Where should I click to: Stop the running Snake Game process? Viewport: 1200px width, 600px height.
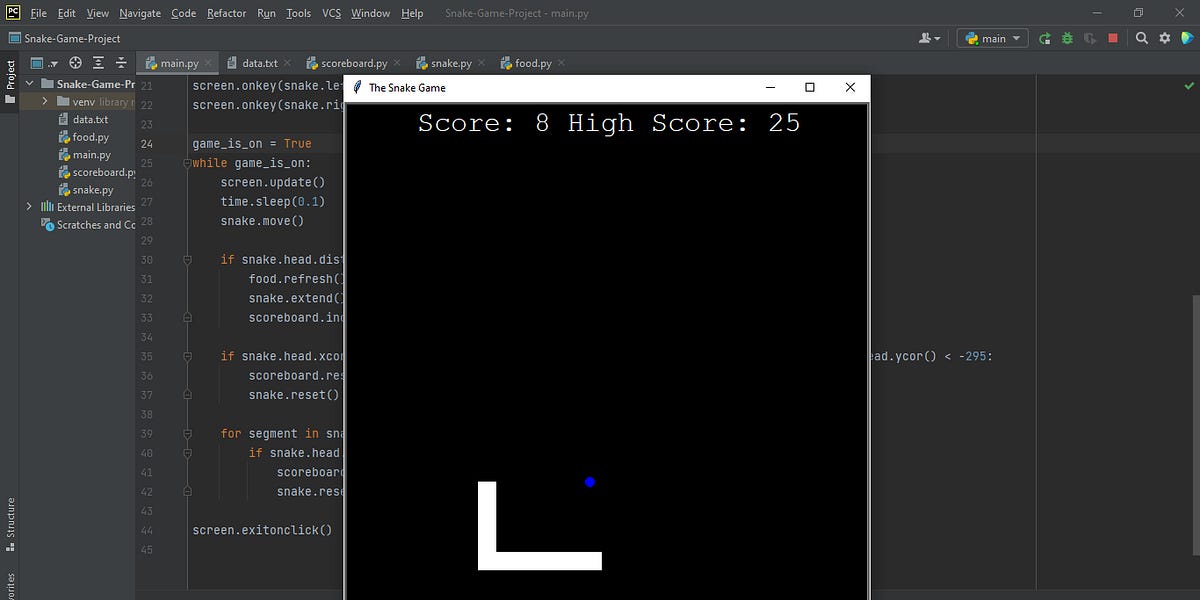click(1112, 37)
